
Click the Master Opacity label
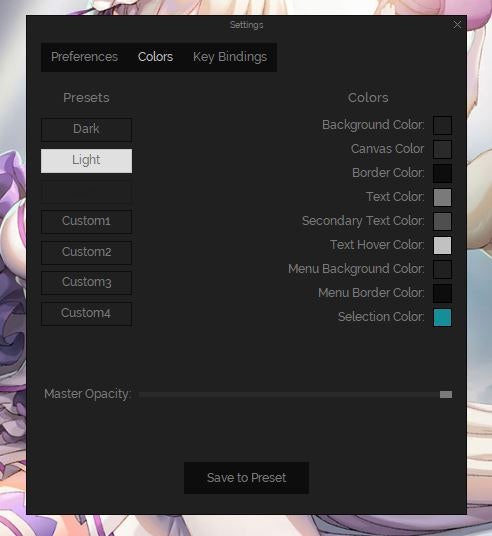88,394
